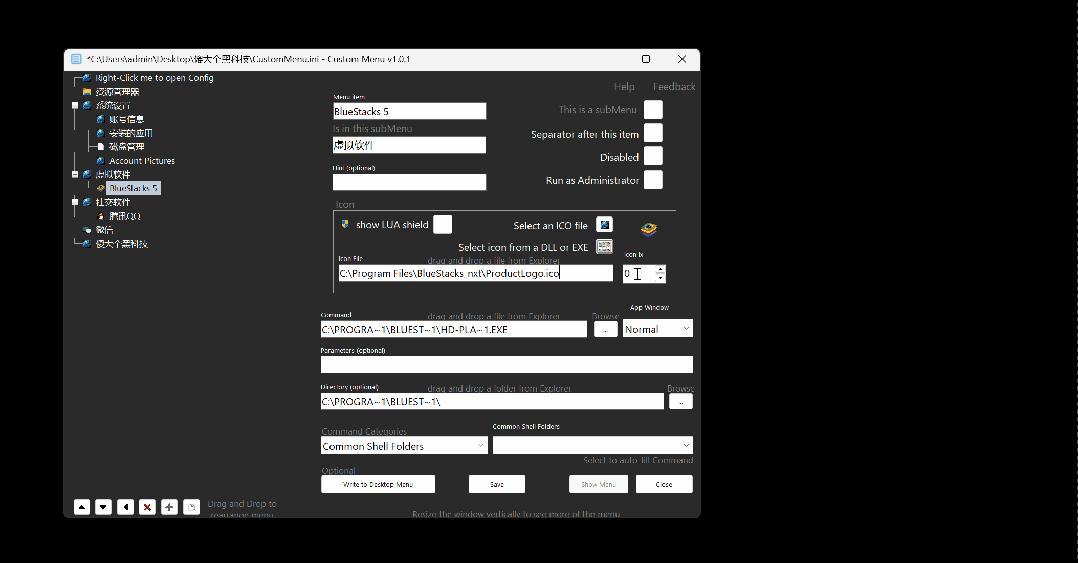Click the Directory (optional) input field
This screenshot has height=563, width=1078.
(x=492, y=401)
